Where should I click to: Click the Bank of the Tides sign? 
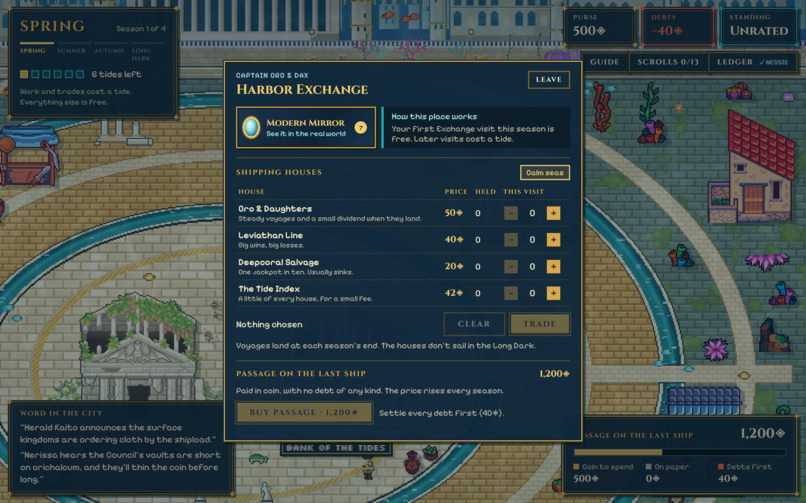click(336, 448)
